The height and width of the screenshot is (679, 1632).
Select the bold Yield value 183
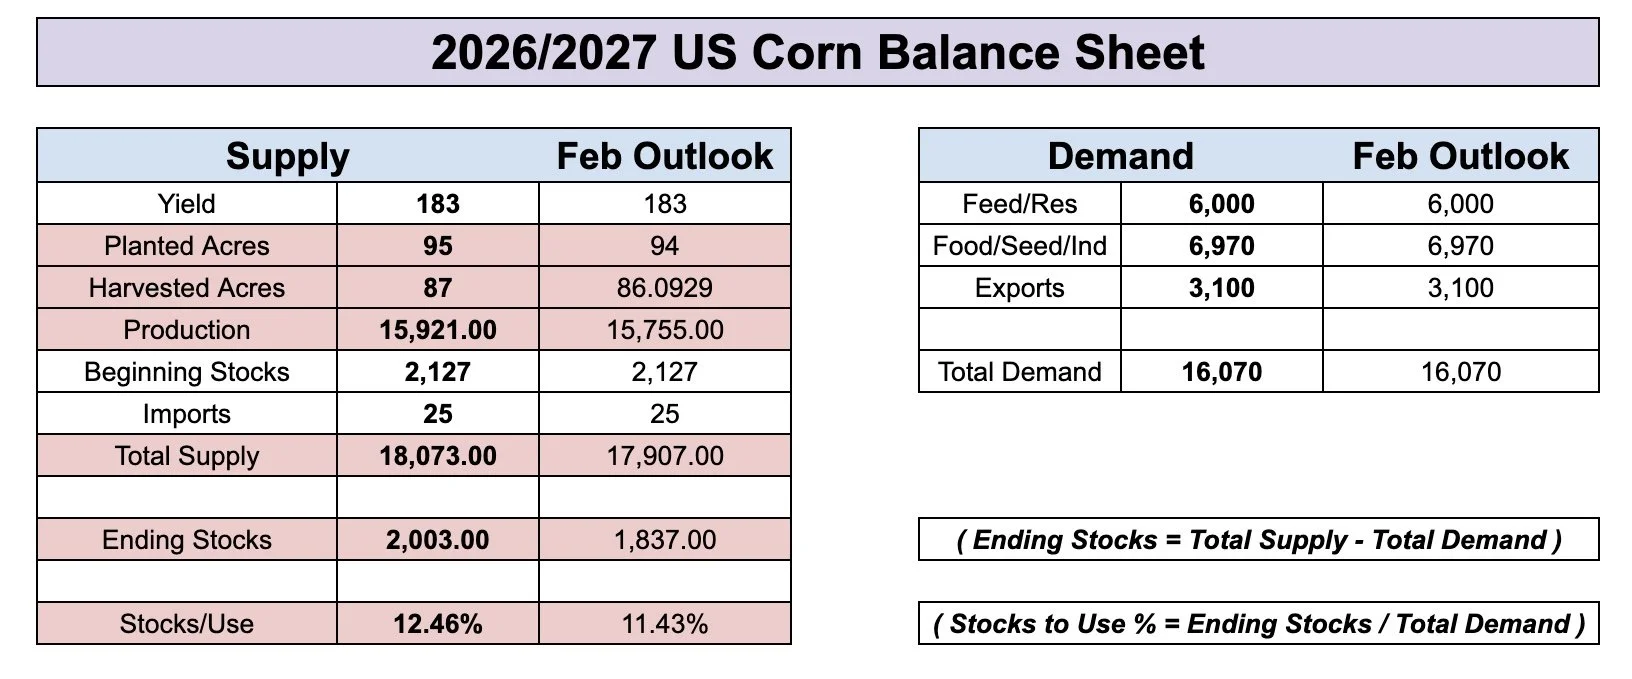(438, 204)
